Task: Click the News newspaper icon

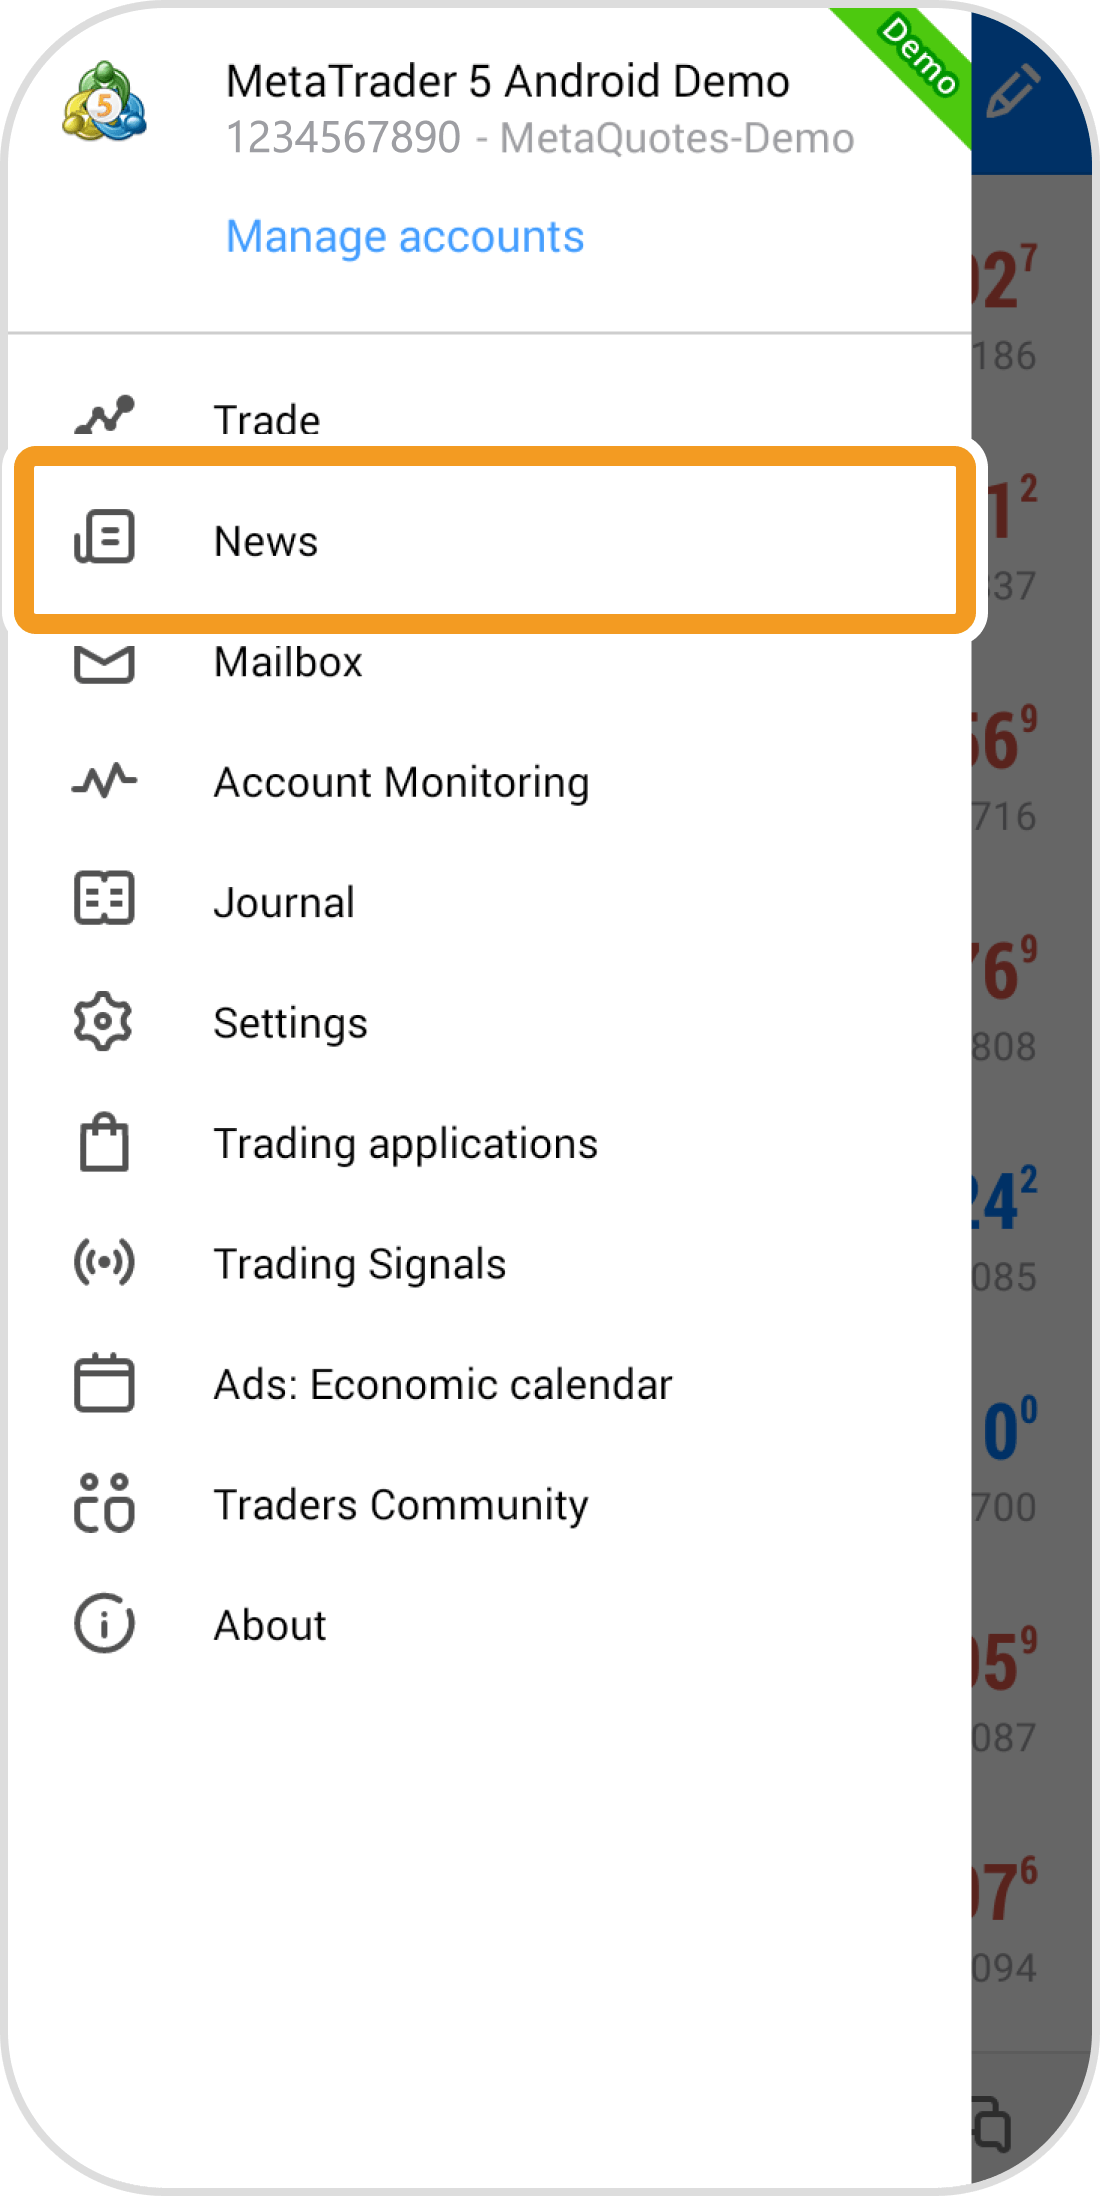Action: (104, 538)
